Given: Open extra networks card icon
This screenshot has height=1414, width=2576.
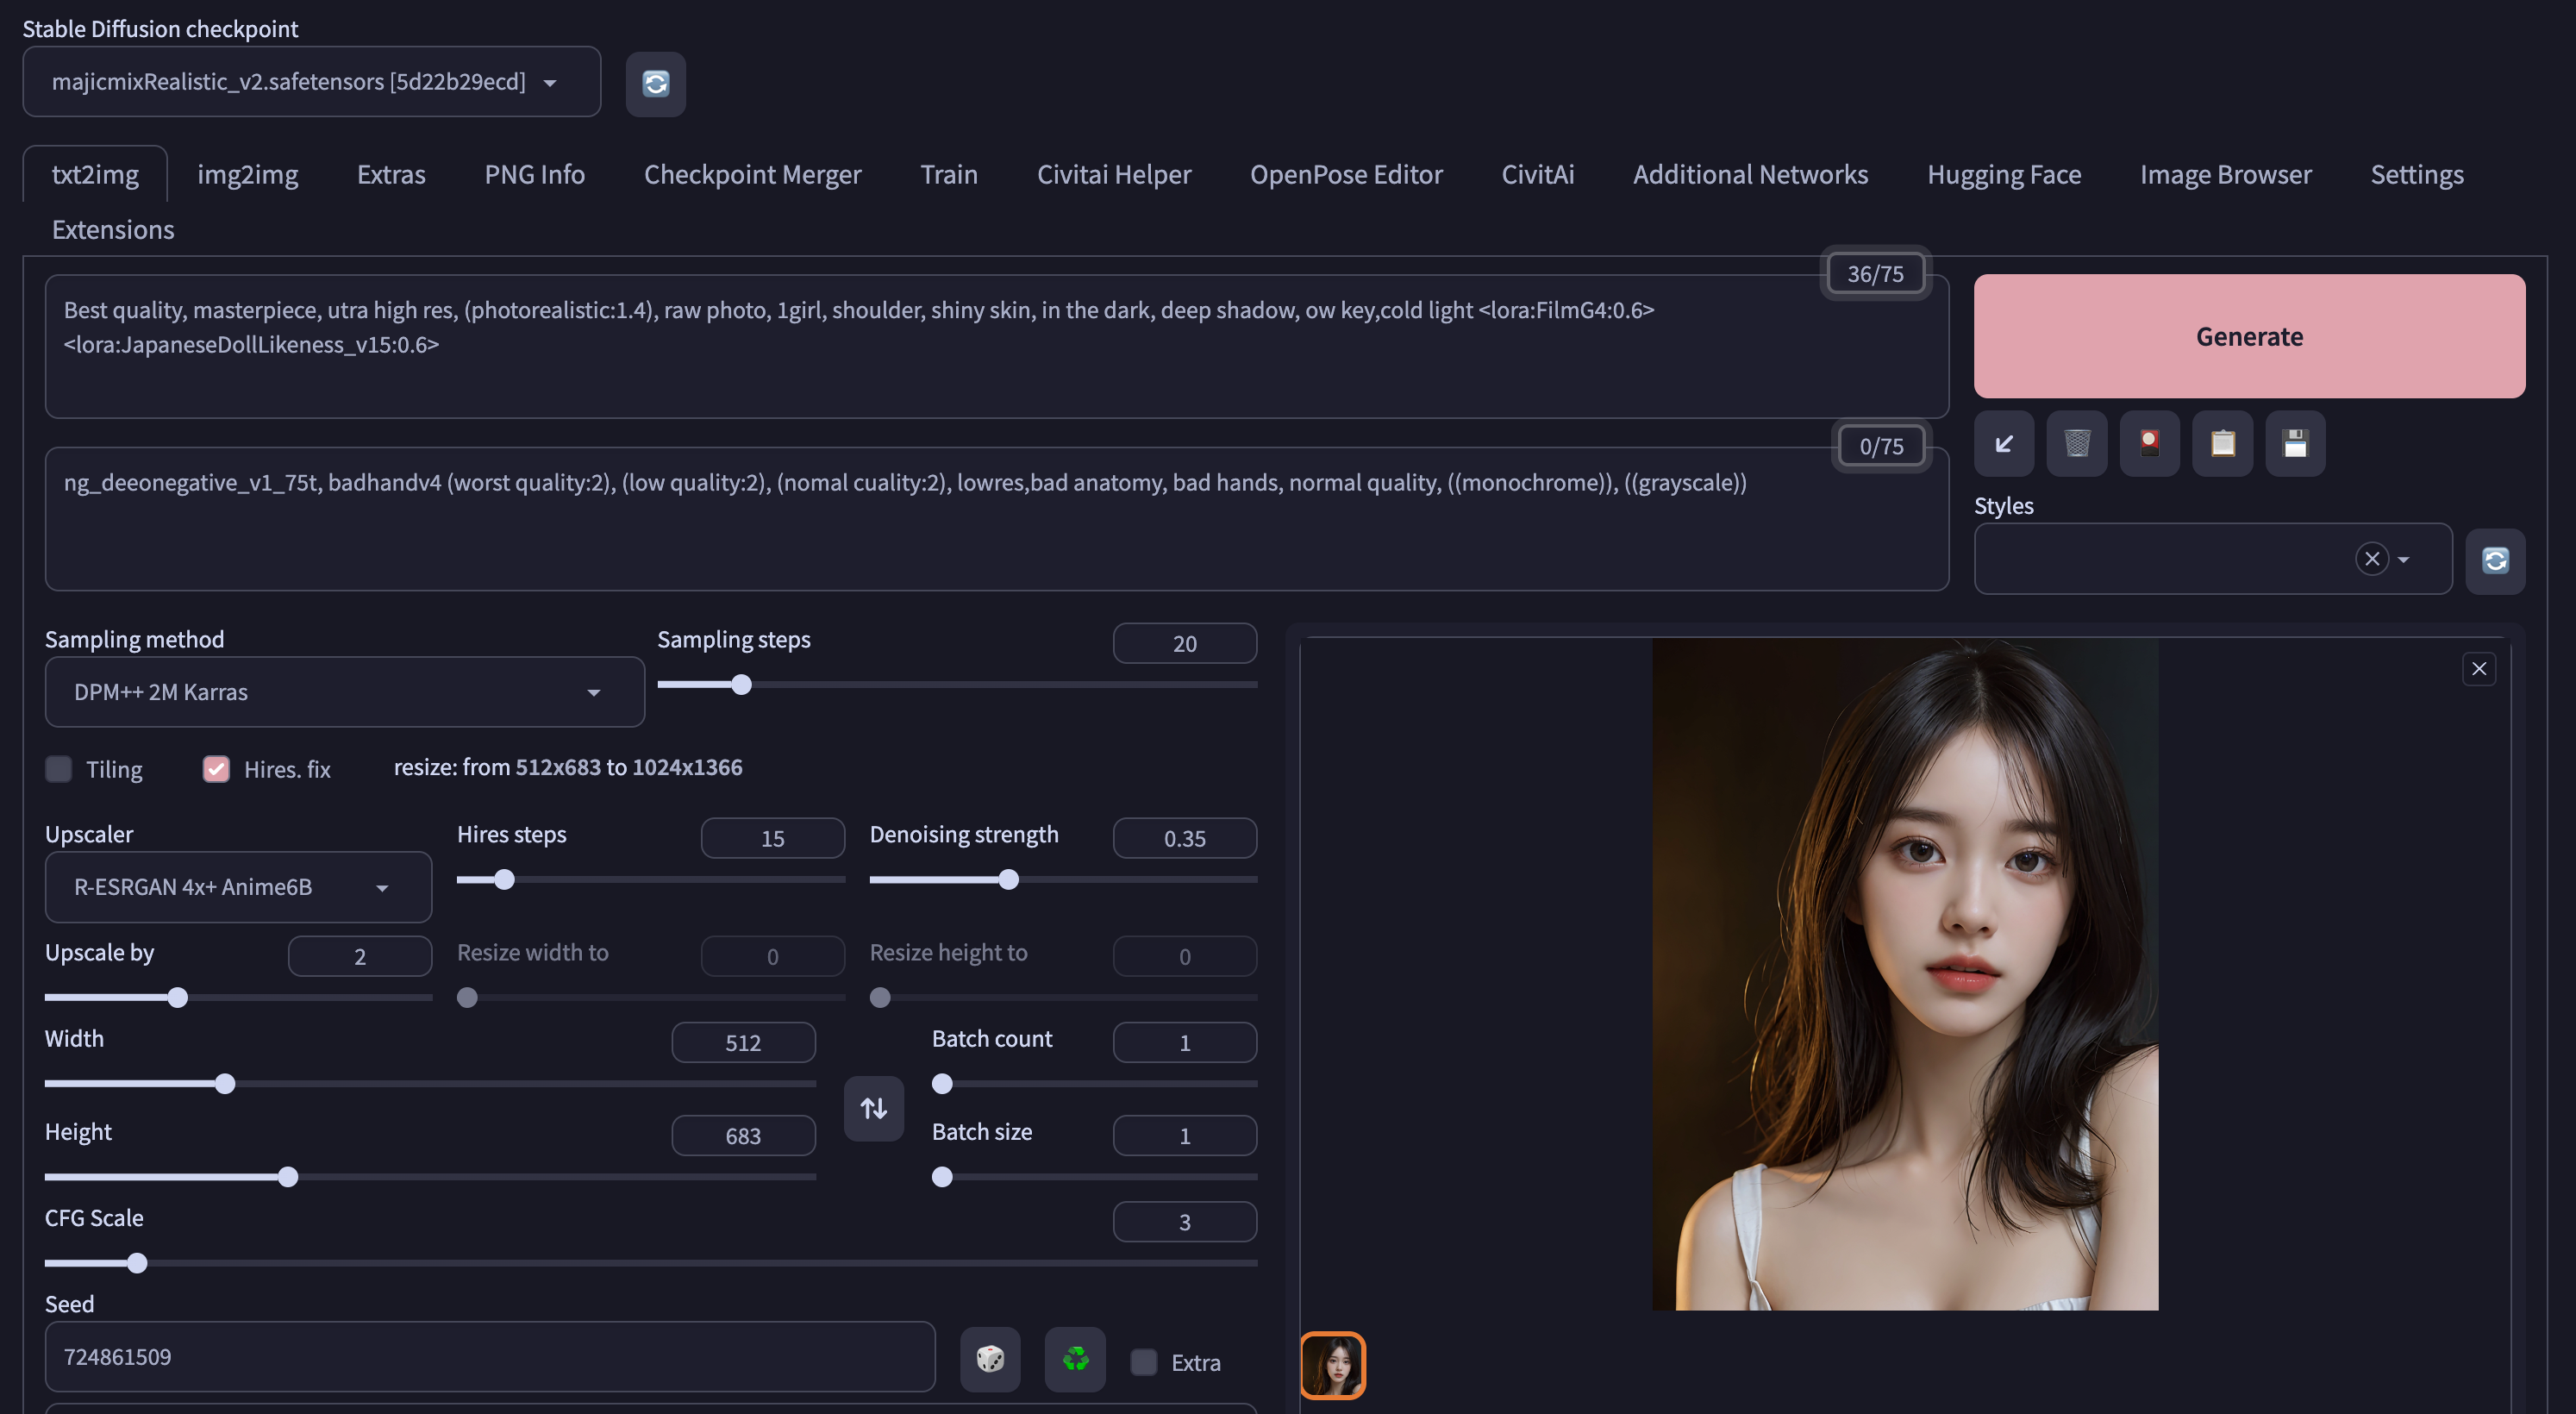Looking at the screenshot, I should [2149, 443].
